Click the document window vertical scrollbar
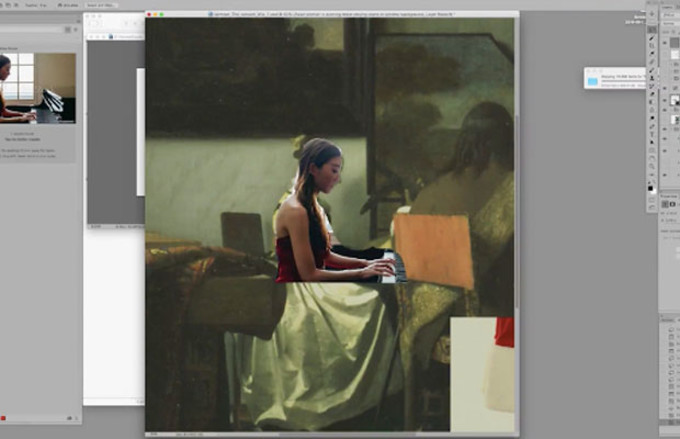The width and height of the screenshot is (680, 439). (517, 210)
